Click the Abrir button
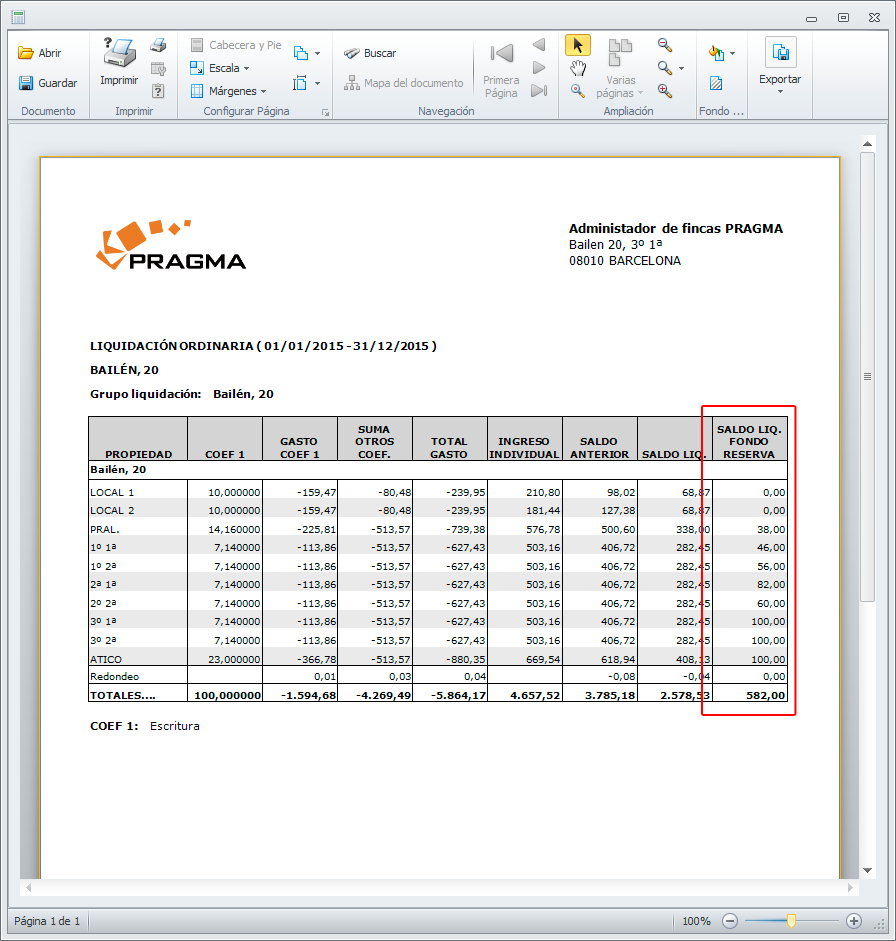 click(x=40, y=53)
